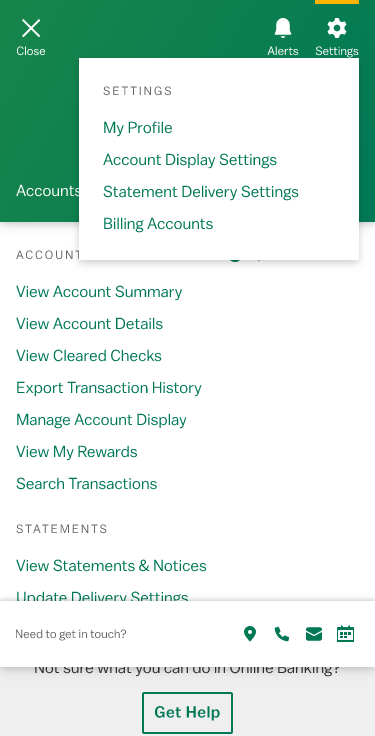The image size is (375, 736).
Task: Open View Account Details link
Action: 89,323
